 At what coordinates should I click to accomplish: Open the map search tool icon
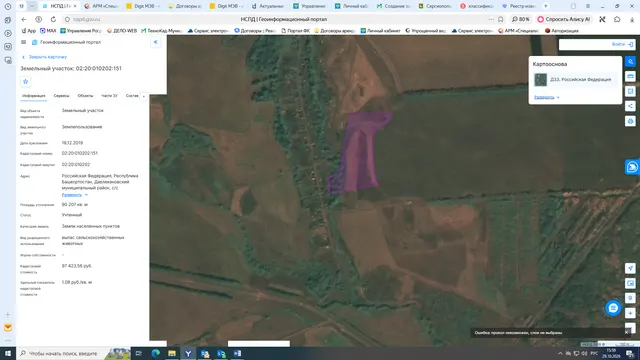630,62
